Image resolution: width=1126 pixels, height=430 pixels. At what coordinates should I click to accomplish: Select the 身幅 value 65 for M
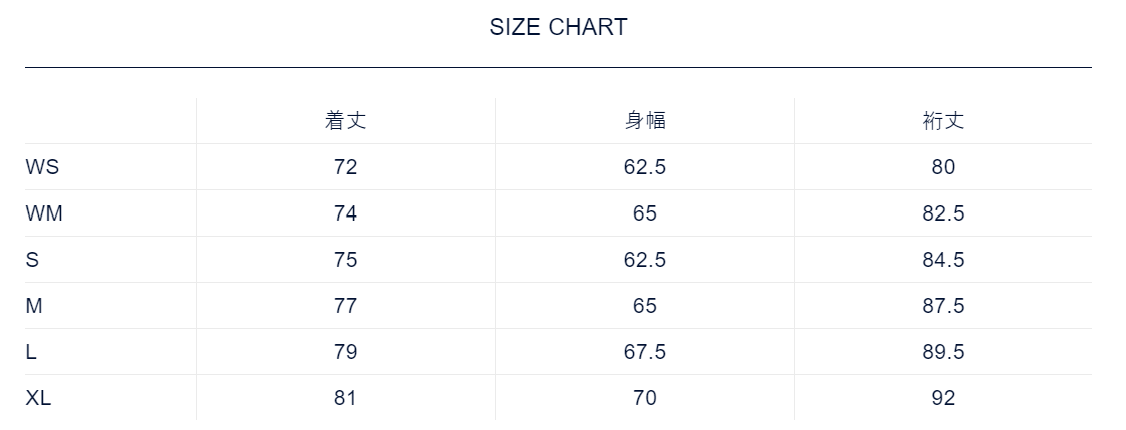tap(644, 305)
